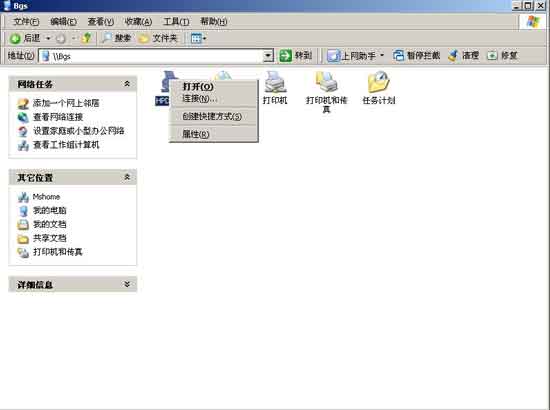Viewport: 550px width, 410px height.
Task: Open the Search (搜索) toolbar button
Action: click(x=116, y=38)
